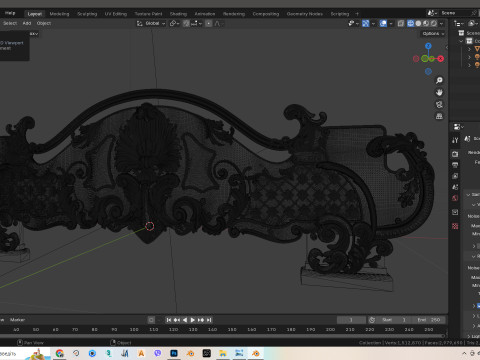Image resolution: width=480 pixels, height=360 pixels.
Task: Click the rightmost Blender taskbar icon
Action: 256,353
